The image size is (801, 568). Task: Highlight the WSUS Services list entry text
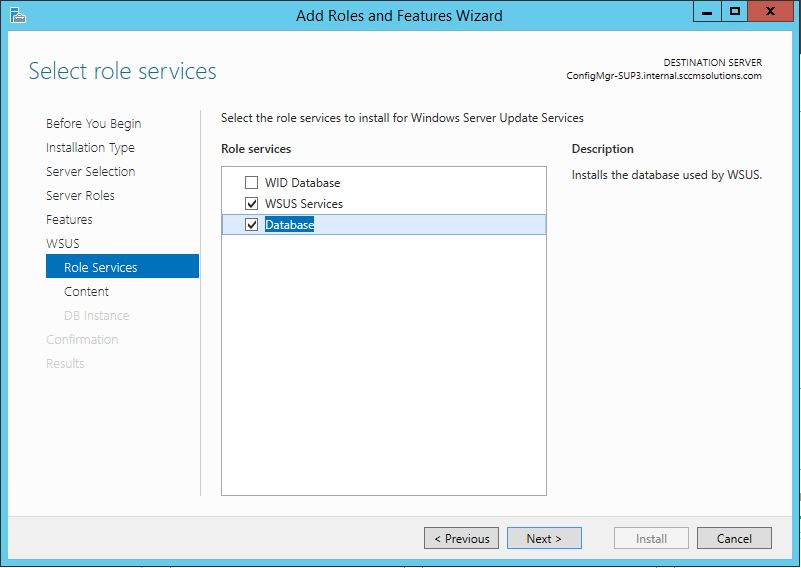[303, 204]
